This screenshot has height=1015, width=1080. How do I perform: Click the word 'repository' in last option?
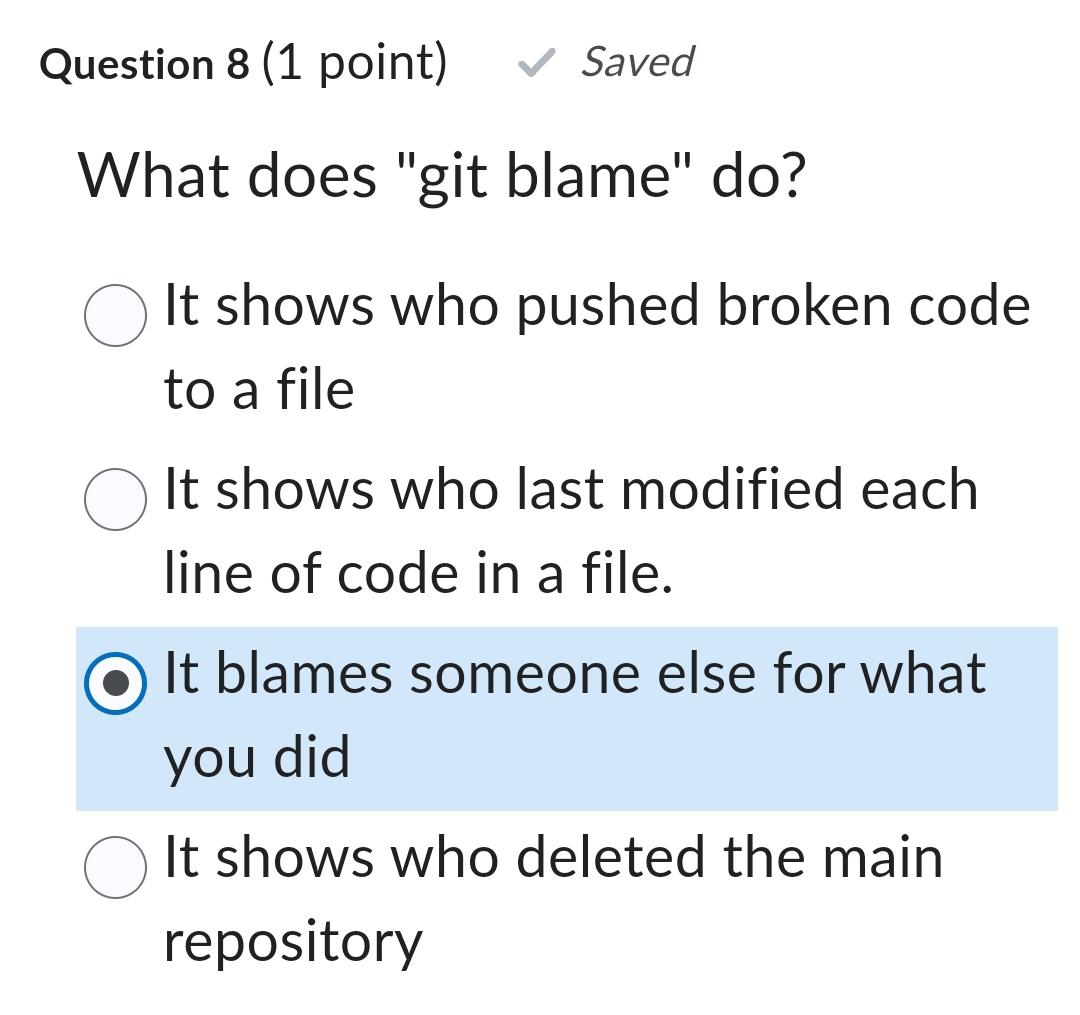coord(290,939)
